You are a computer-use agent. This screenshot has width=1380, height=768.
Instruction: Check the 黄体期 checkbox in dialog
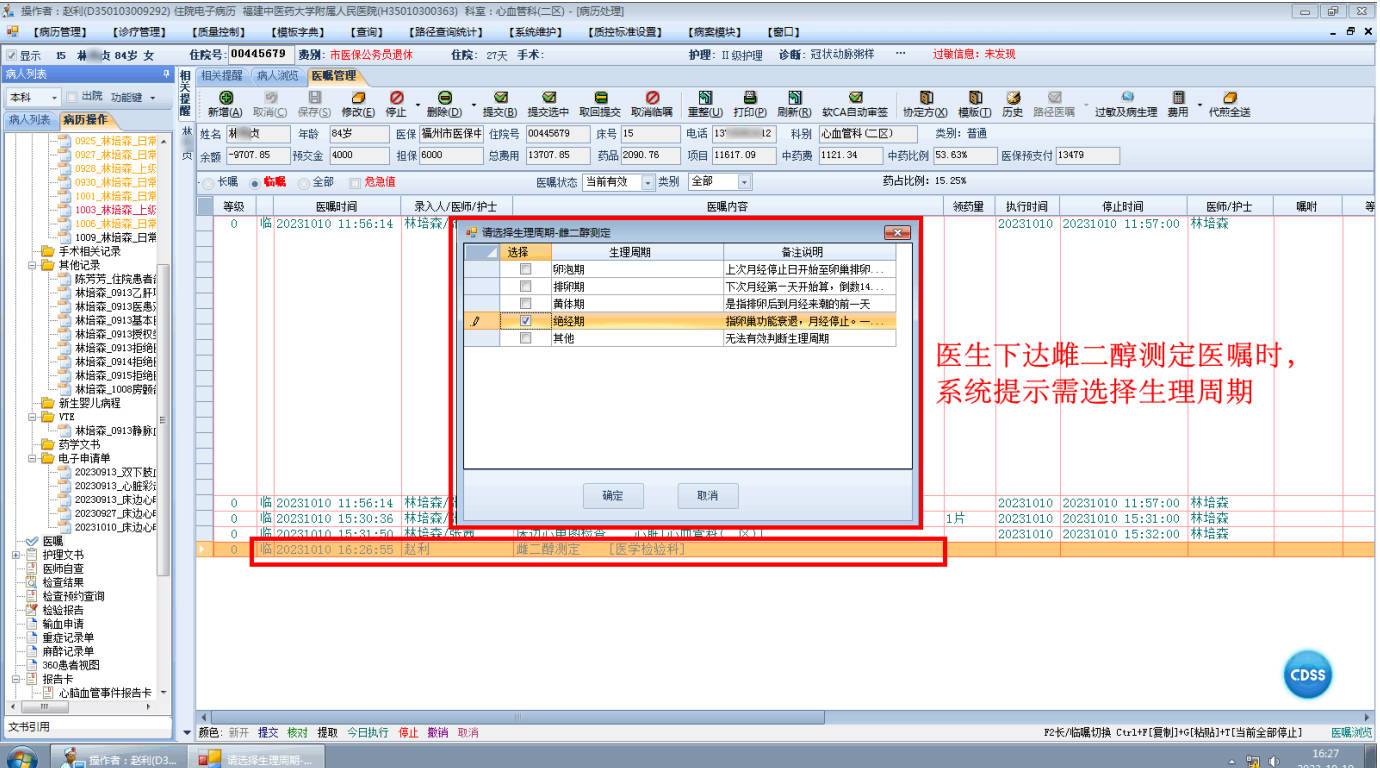[x=525, y=304]
